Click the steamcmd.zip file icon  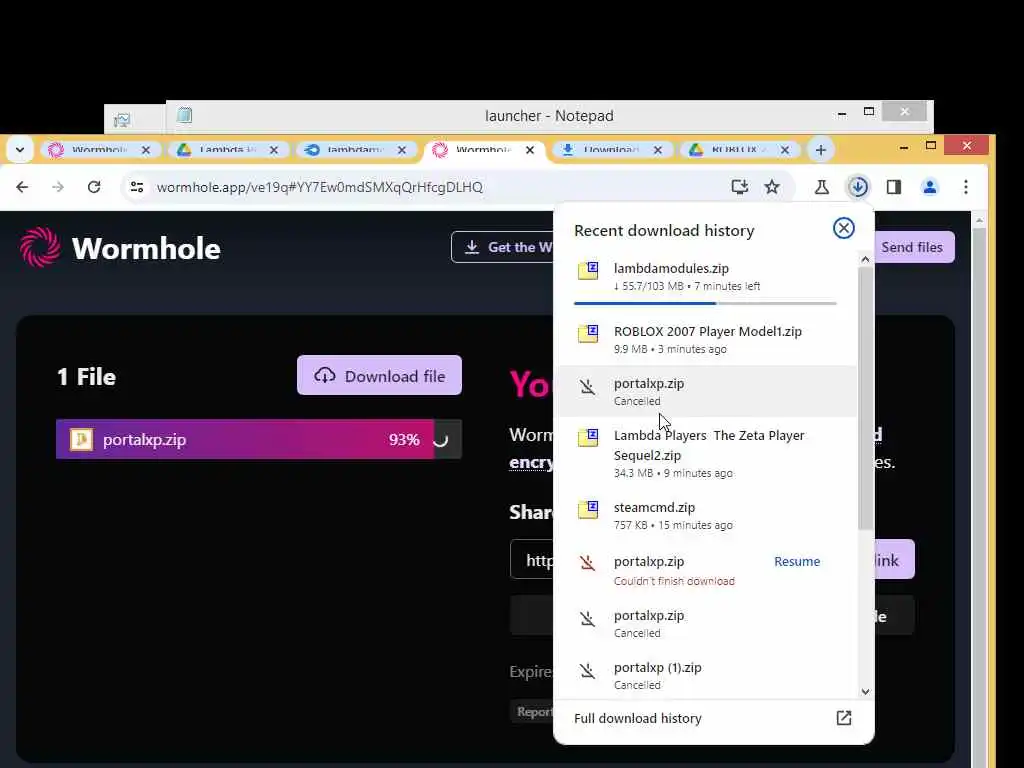pos(588,509)
